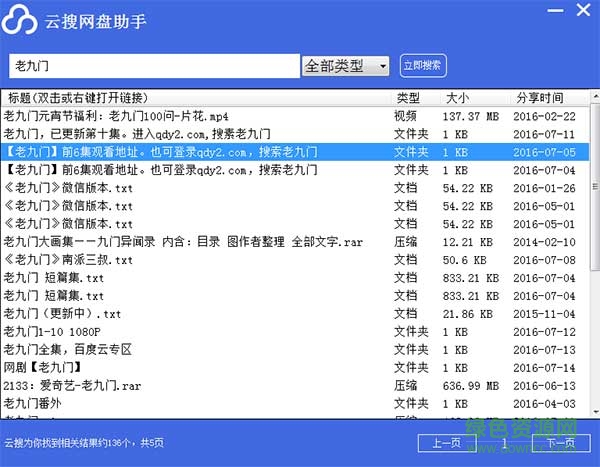
Task: Open 《老九门》南派三叔.txt result
Action: [68, 260]
